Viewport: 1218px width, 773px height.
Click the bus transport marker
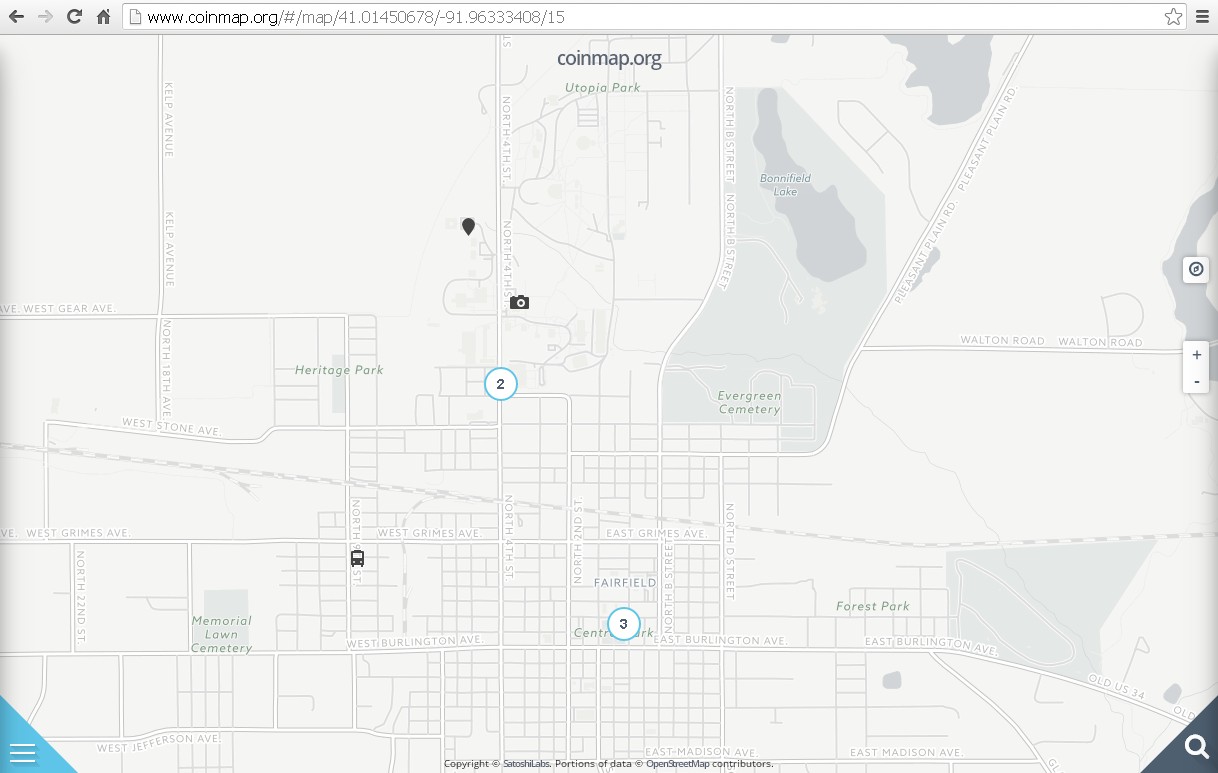pos(357,558)
